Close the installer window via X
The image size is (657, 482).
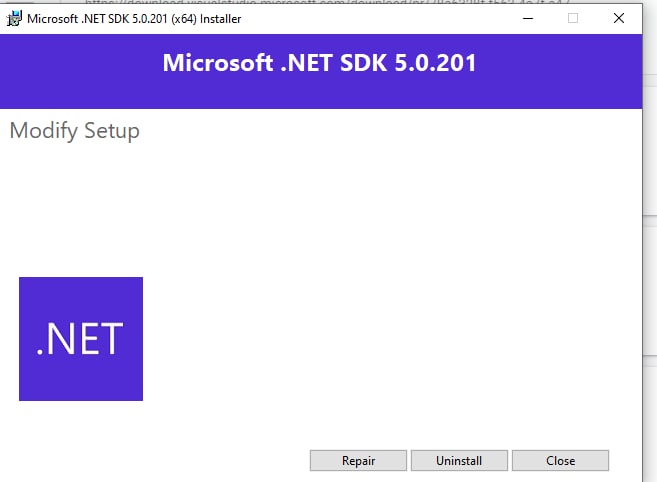point(619,18)
